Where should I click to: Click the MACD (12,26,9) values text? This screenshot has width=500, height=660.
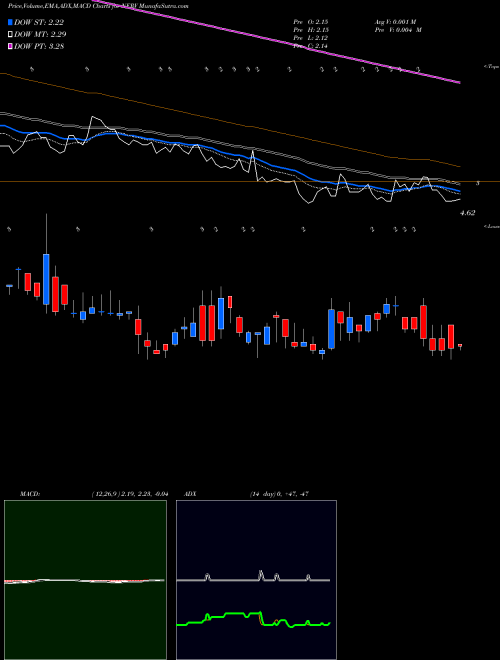point(129,494)
